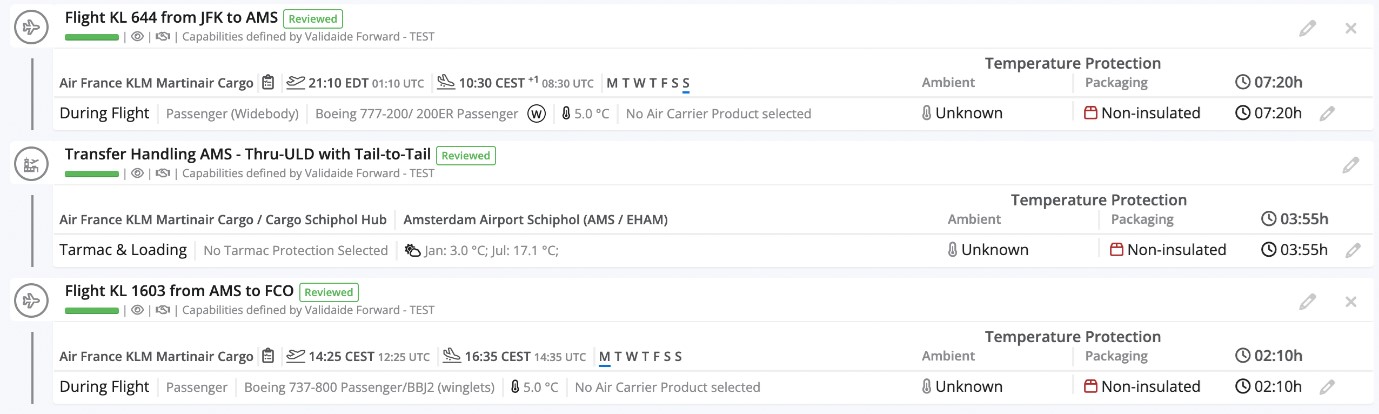Click the Transfer Handling AMS step icon
Image resolution: width=1379 pixels, height=414 pixels.
tap(31, 164)
